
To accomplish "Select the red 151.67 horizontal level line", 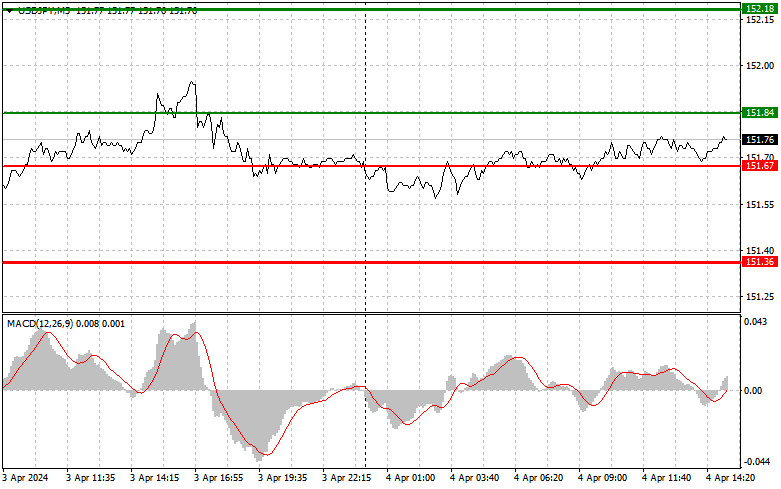I will click(372, 166).
